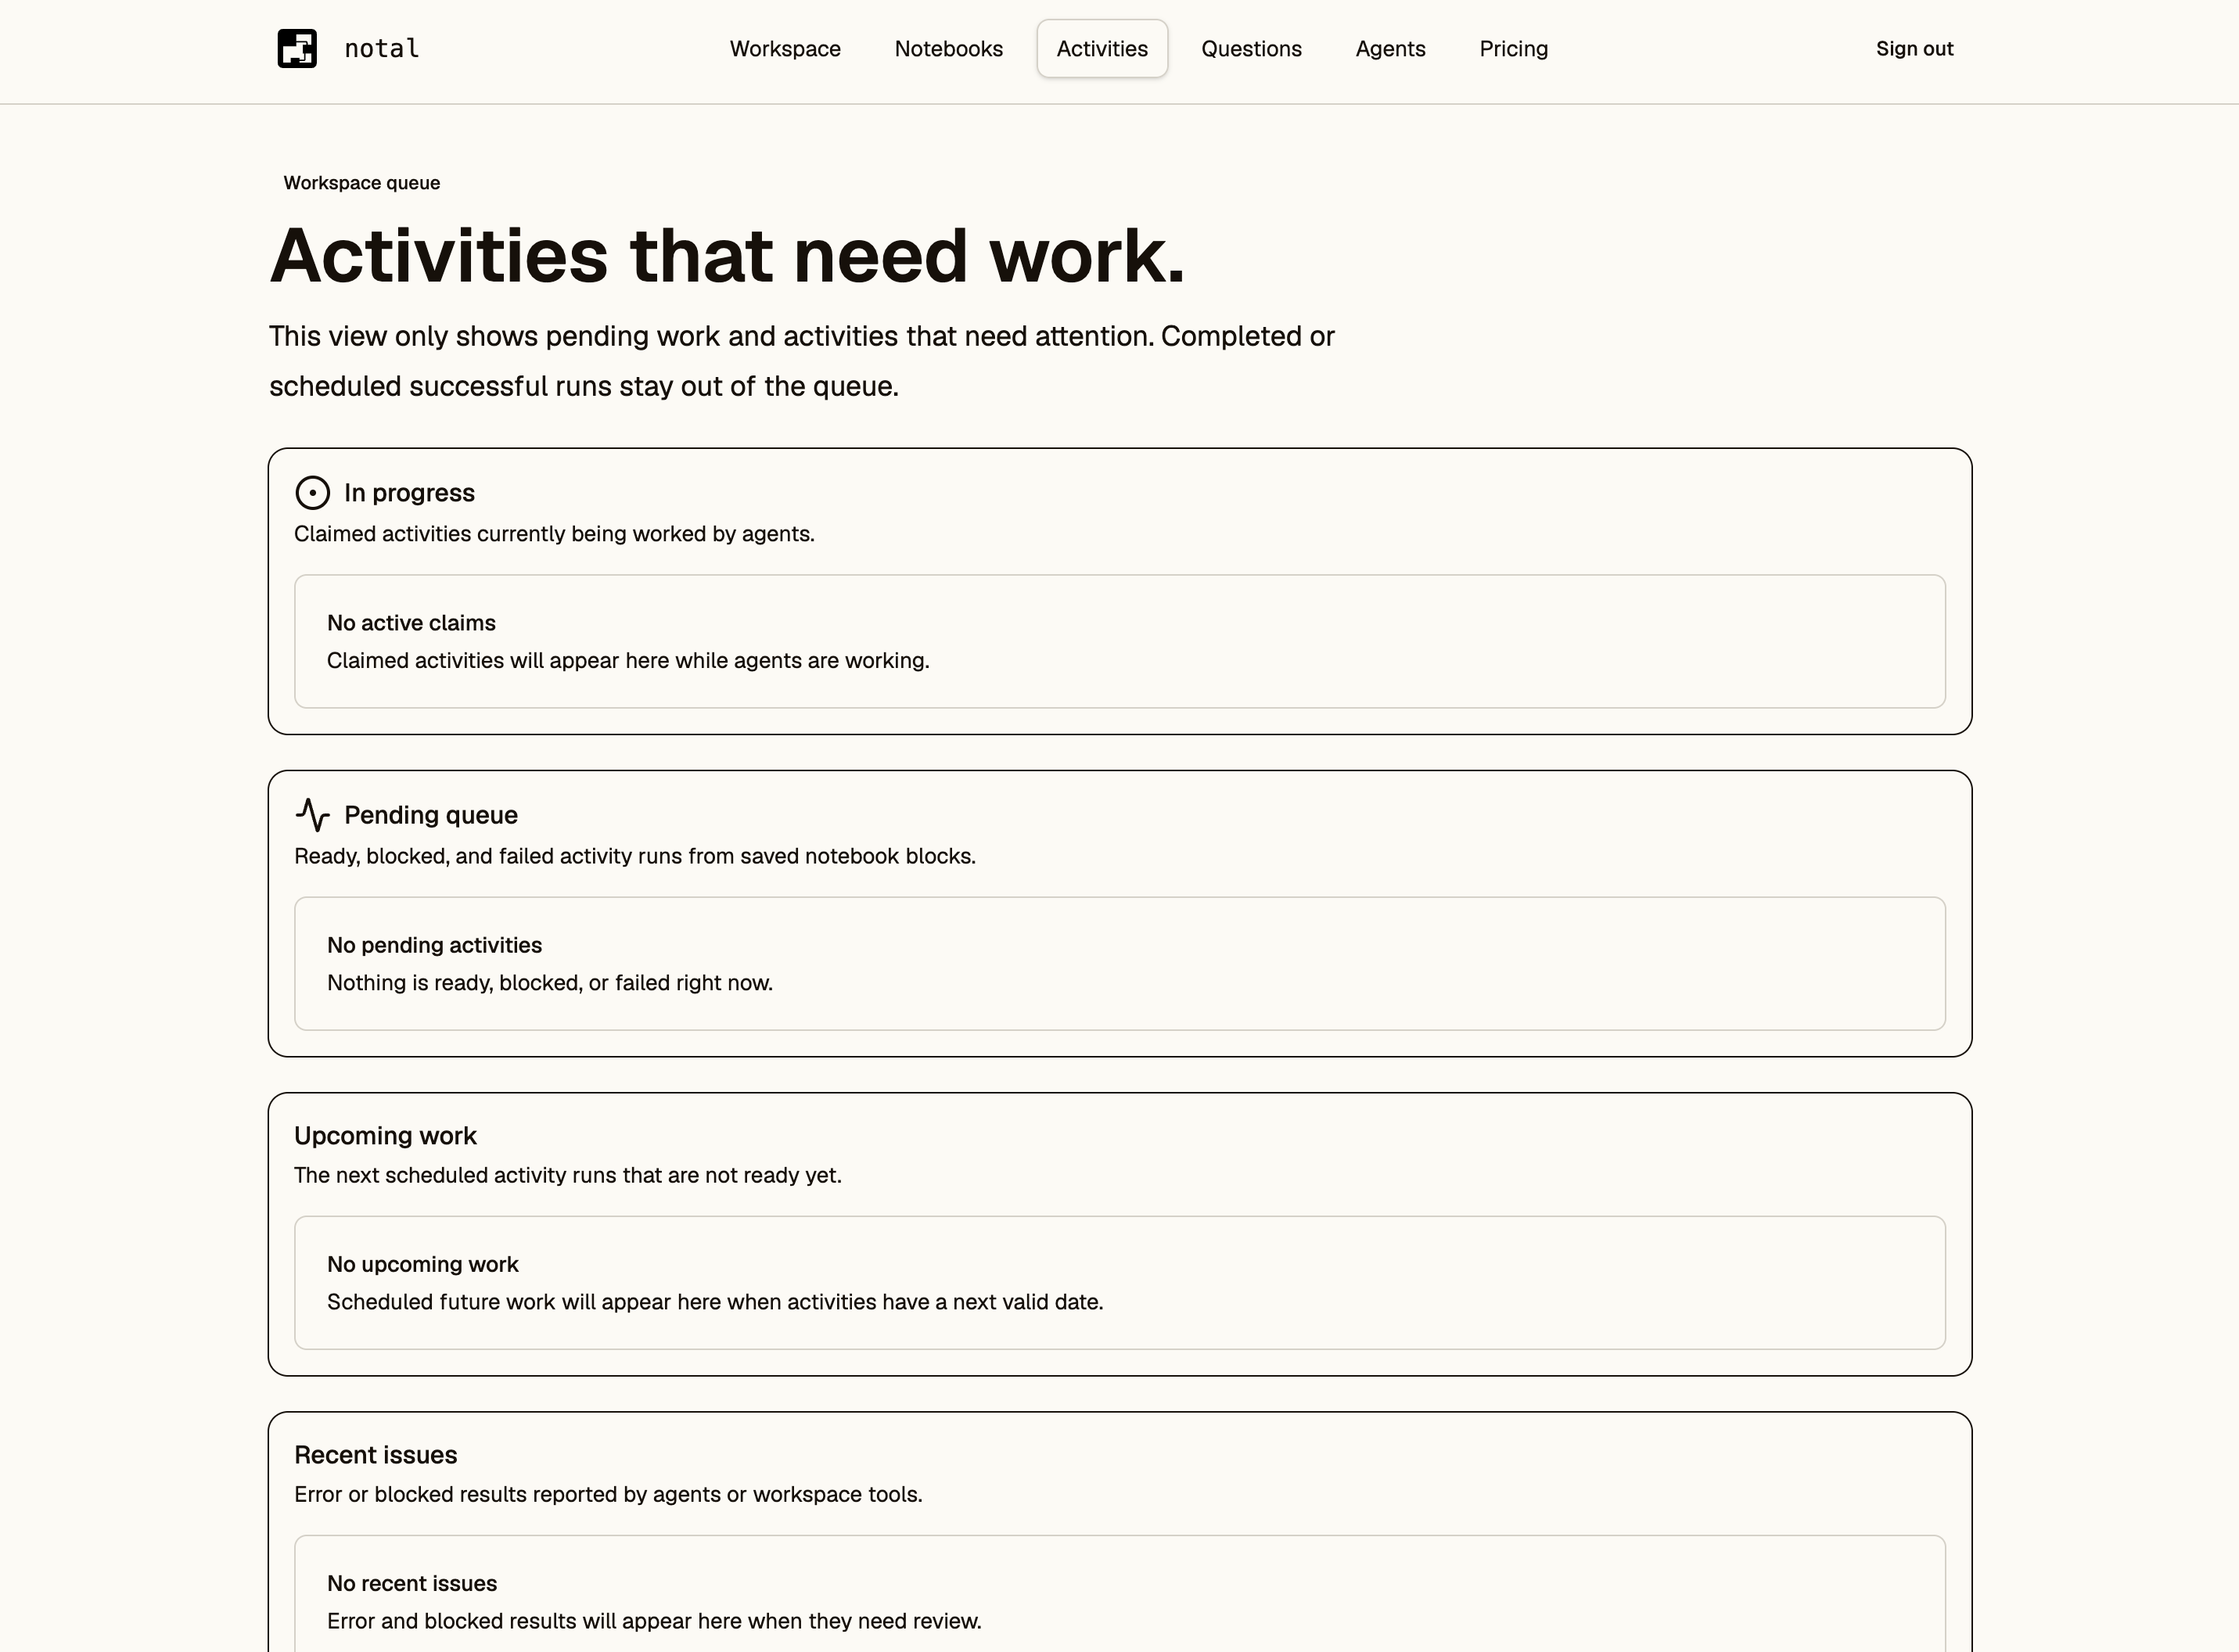Click the Workspace queue label
2239x1652 pixels.
361,183
